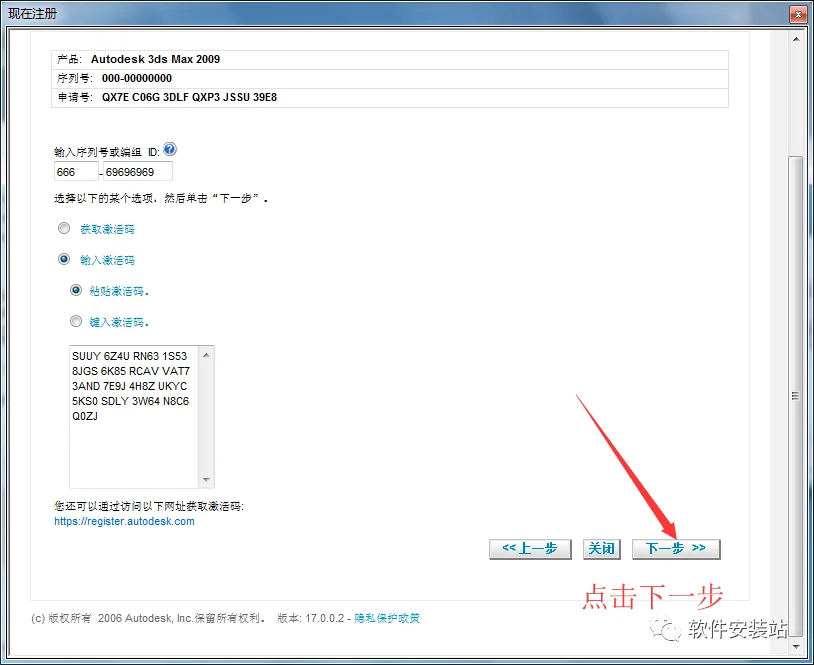Click the request code QX7E C06G 3DLF text
The width and height of the screenshot is (814, 665).
189,97
